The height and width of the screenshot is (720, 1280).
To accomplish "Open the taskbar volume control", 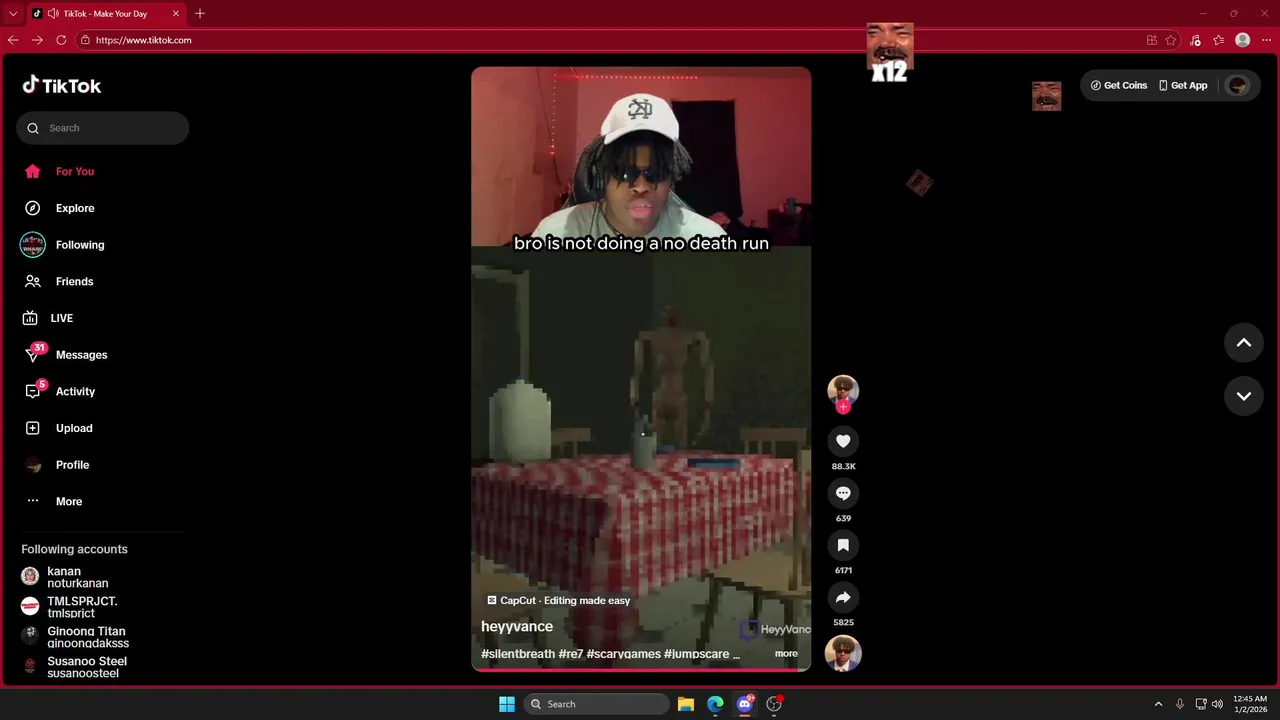I will click(1217, 704).
